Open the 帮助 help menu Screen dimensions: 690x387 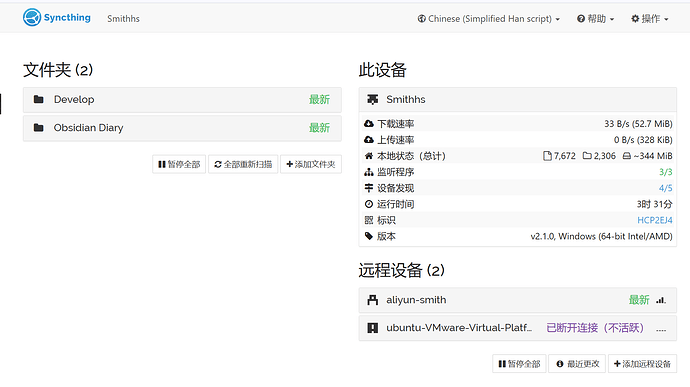pos(595,18)
